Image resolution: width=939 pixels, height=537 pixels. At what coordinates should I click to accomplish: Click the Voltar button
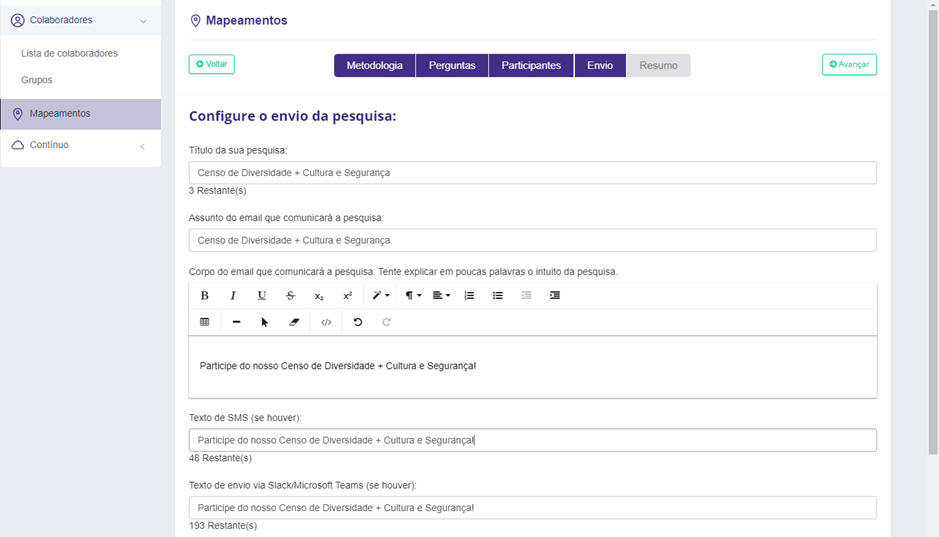[x=212, y=64]
